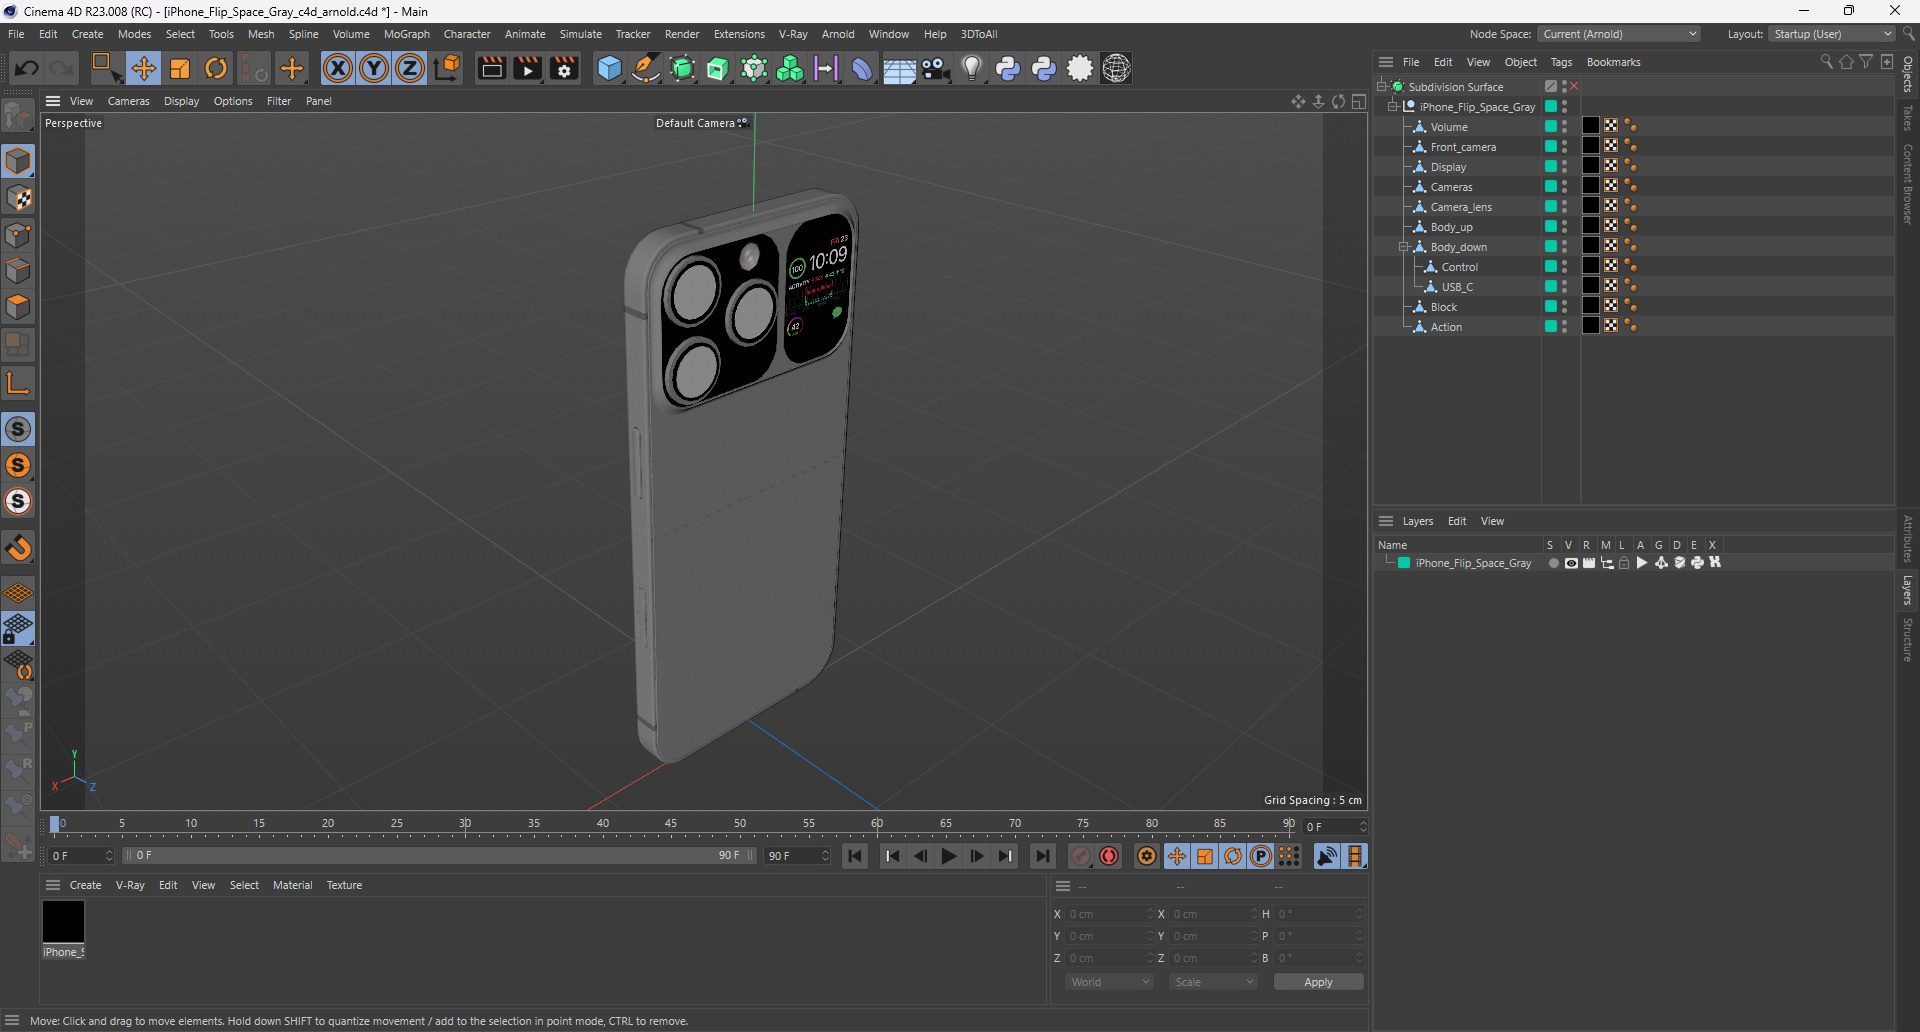Toggle Autokeying button
This screenshot has height=1032, width=1920.
[x=1109, y=856]
